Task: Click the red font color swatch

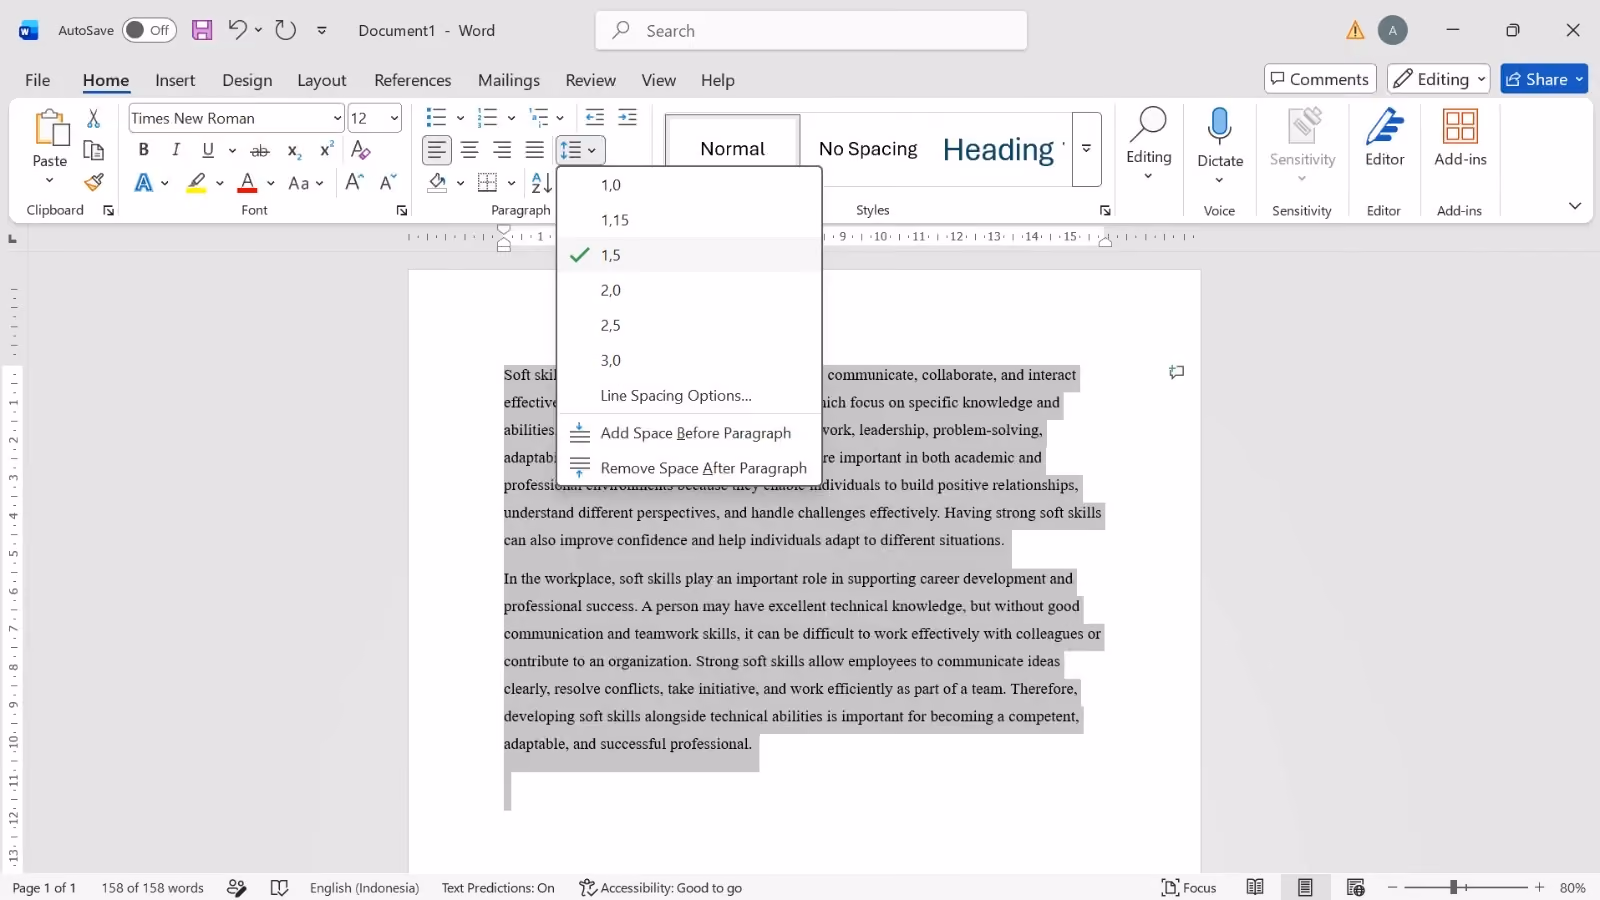Action: pyautogui.click(x=248, y=183)
